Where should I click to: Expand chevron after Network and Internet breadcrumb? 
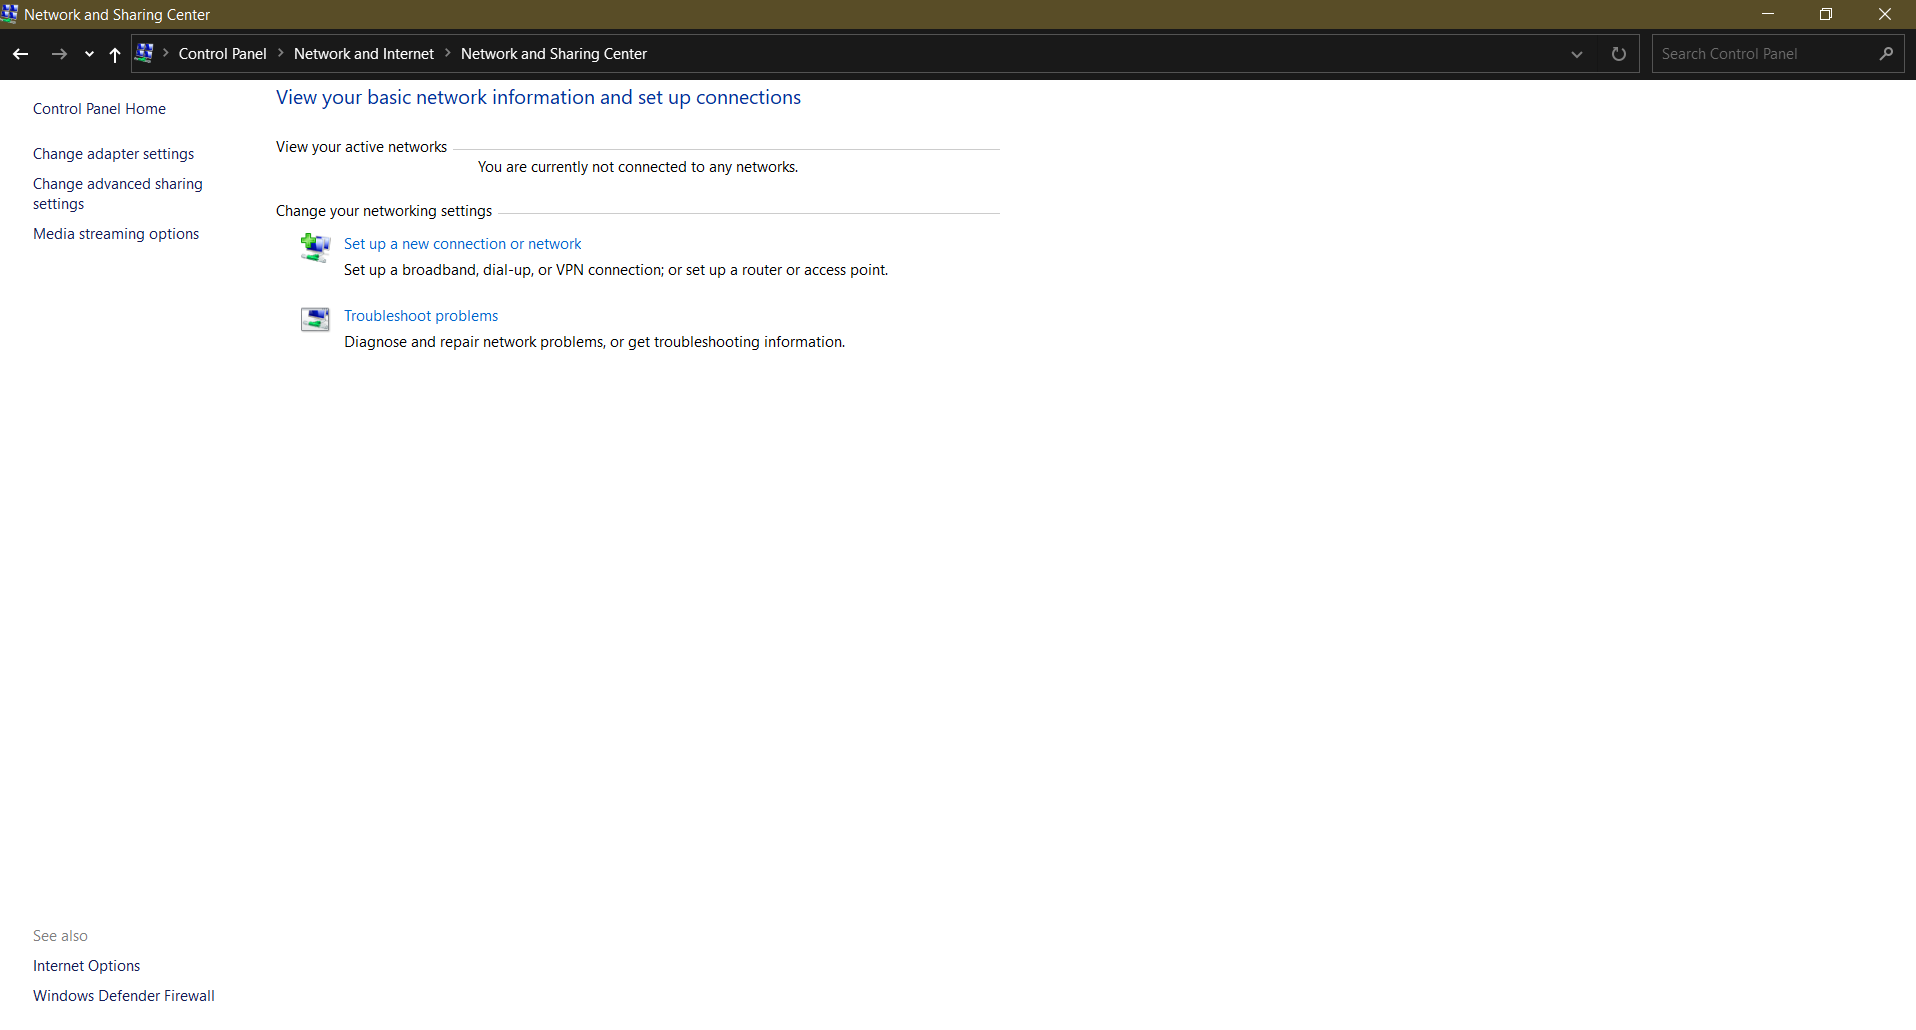pos(448,53)
